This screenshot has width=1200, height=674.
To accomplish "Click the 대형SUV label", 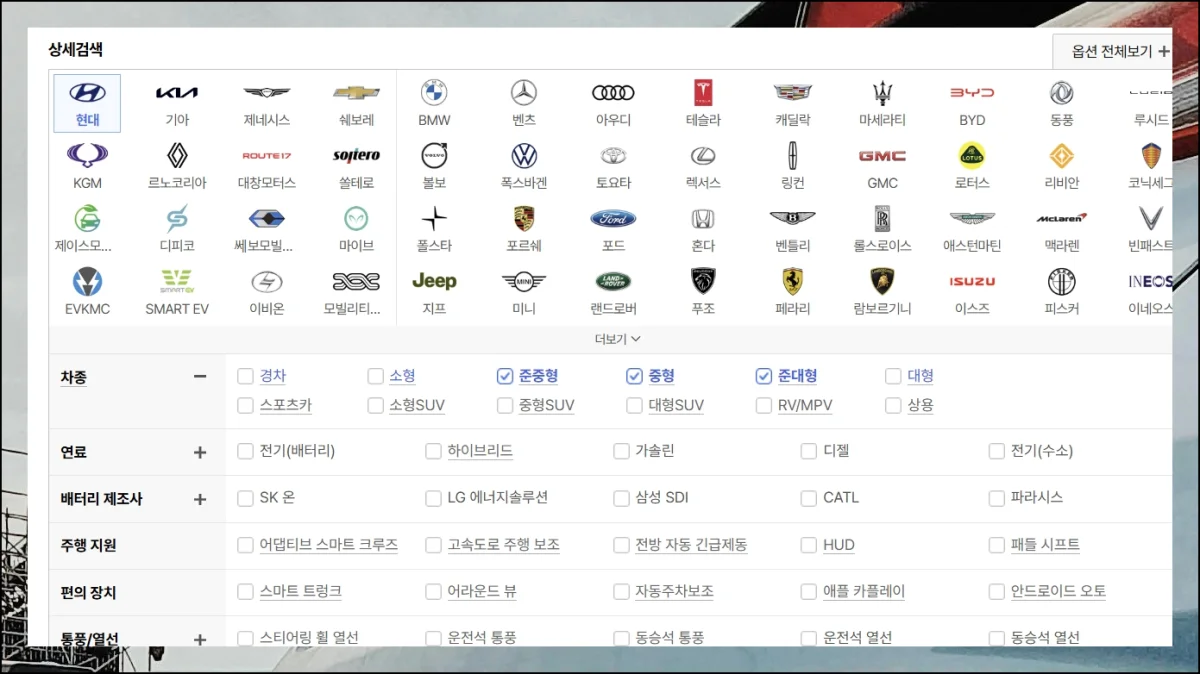I will (x=676, y=405).
